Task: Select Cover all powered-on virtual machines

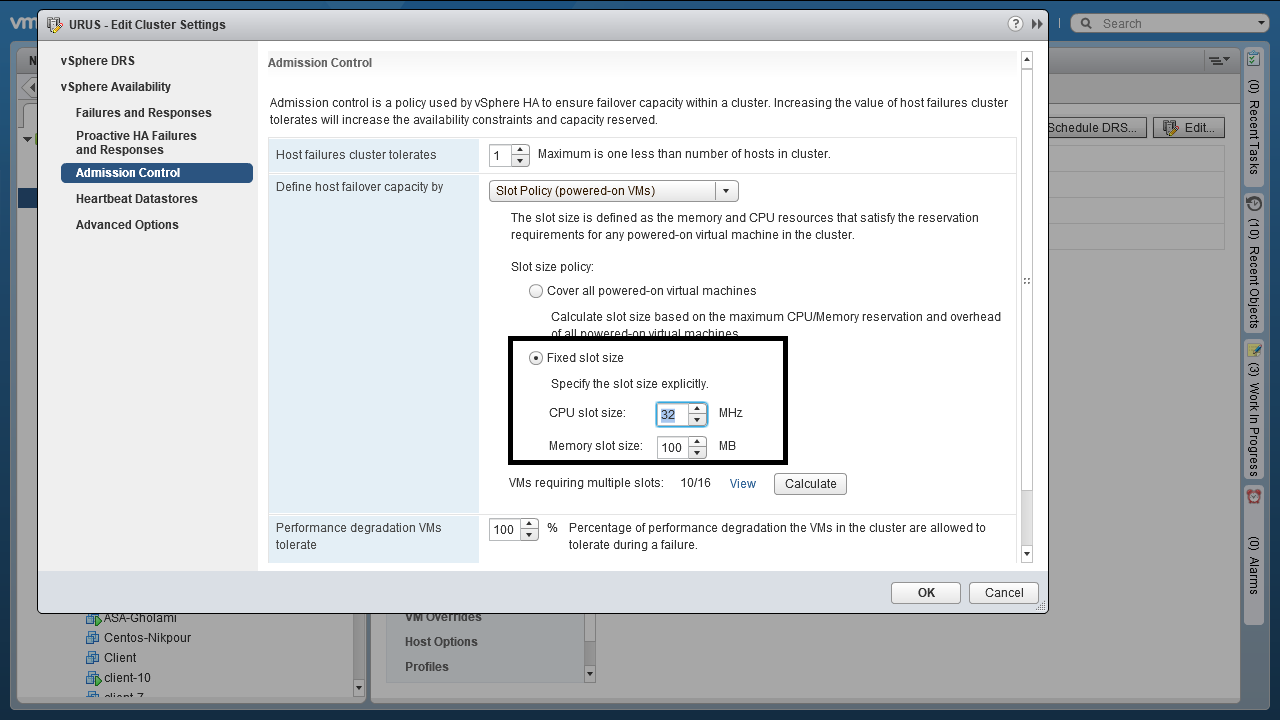Action: [536, 291]
